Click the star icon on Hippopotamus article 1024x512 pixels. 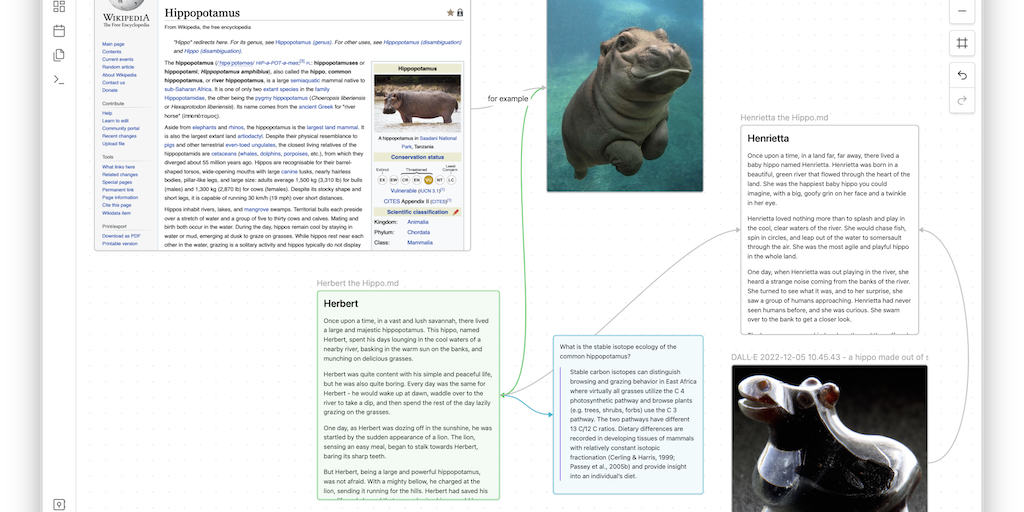point(450,13)
